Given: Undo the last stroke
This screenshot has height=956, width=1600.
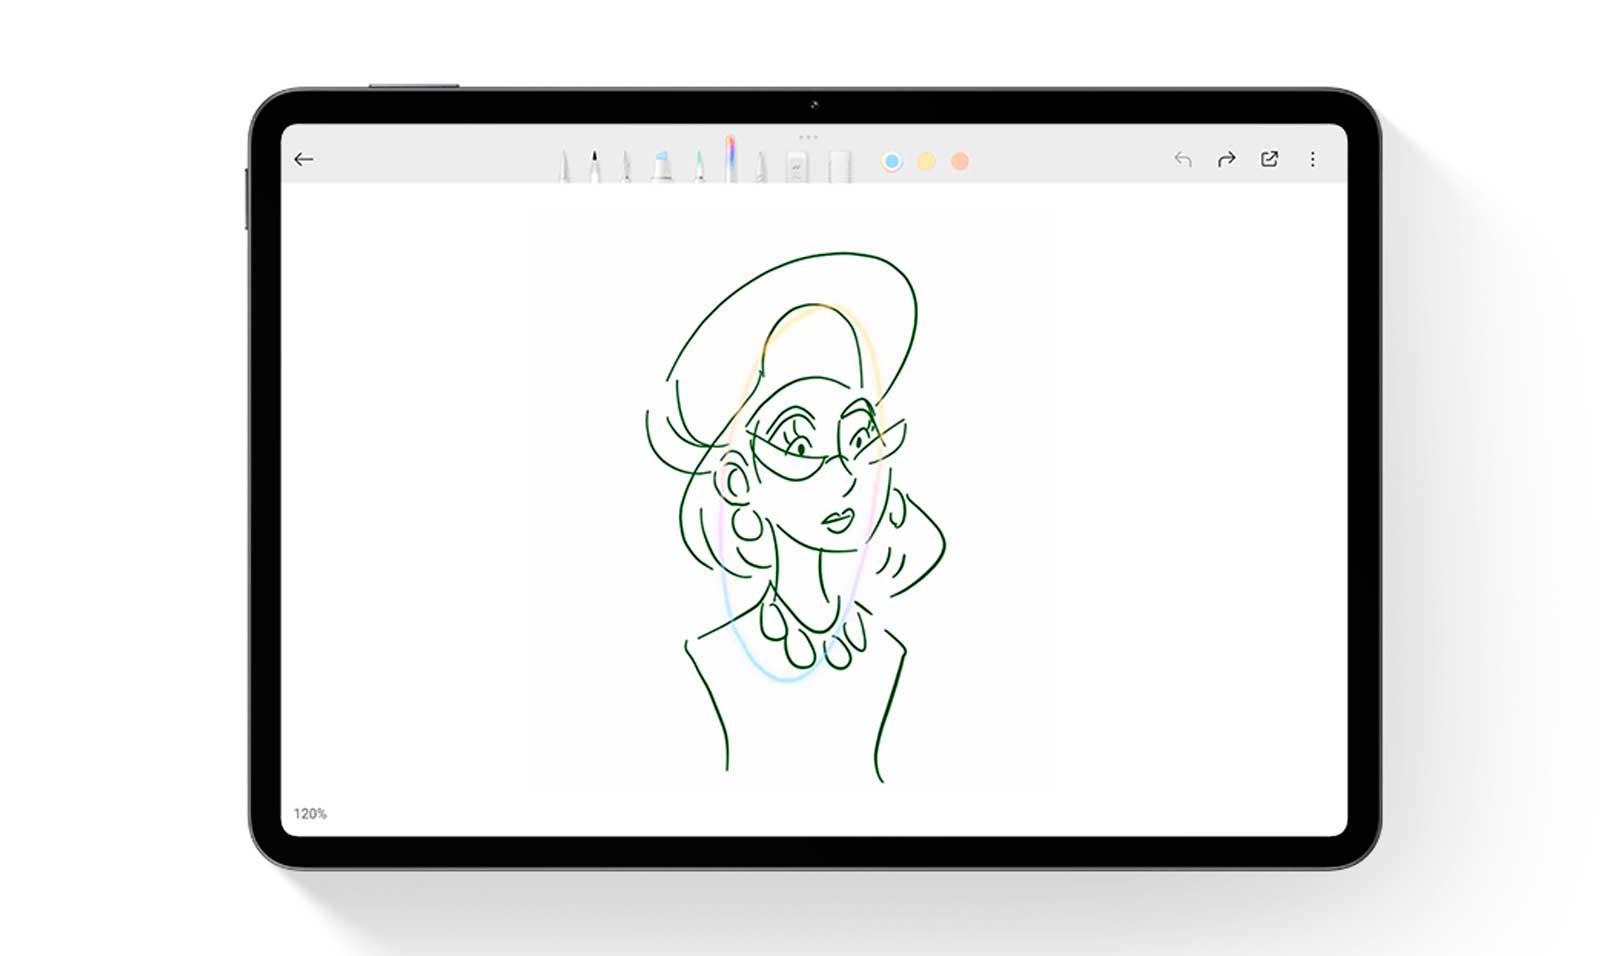Looking at the screenshot, I should pyautogui.click(x=1183, y=159).
